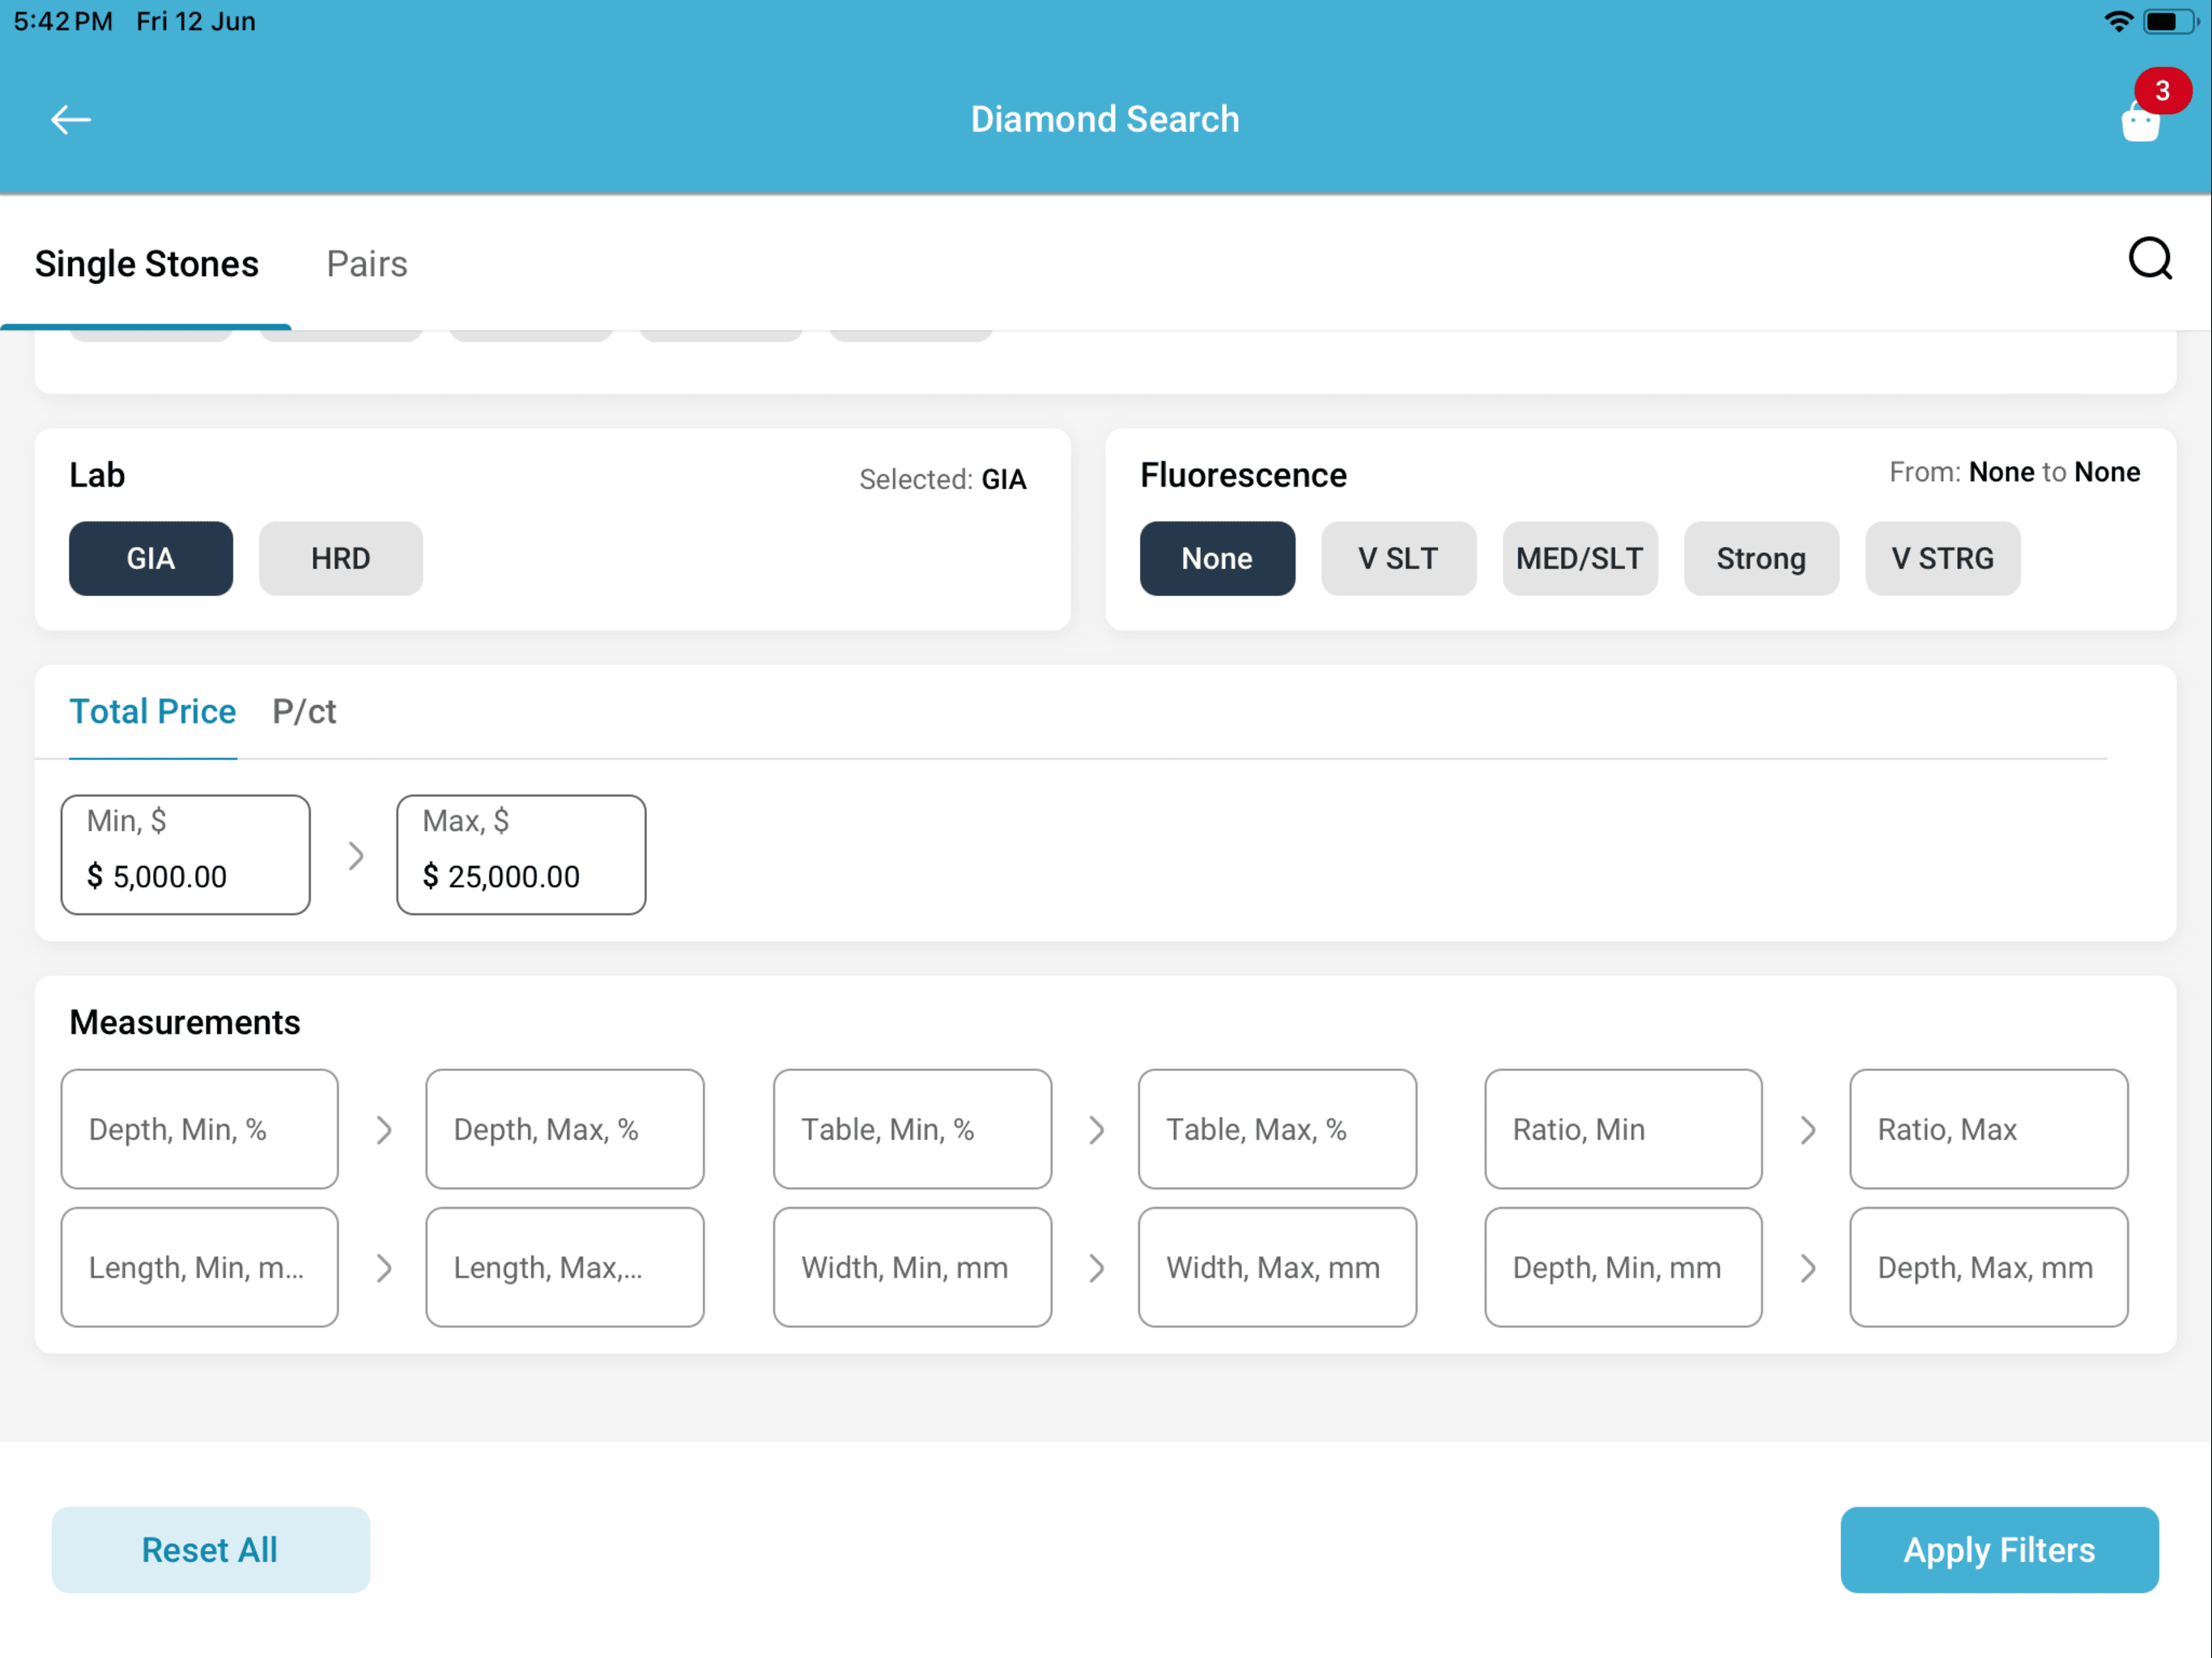This screenshot has width=2212, height=1658.
Task: Focus the Length, Max field
Action: click(x=564, y=1266)
